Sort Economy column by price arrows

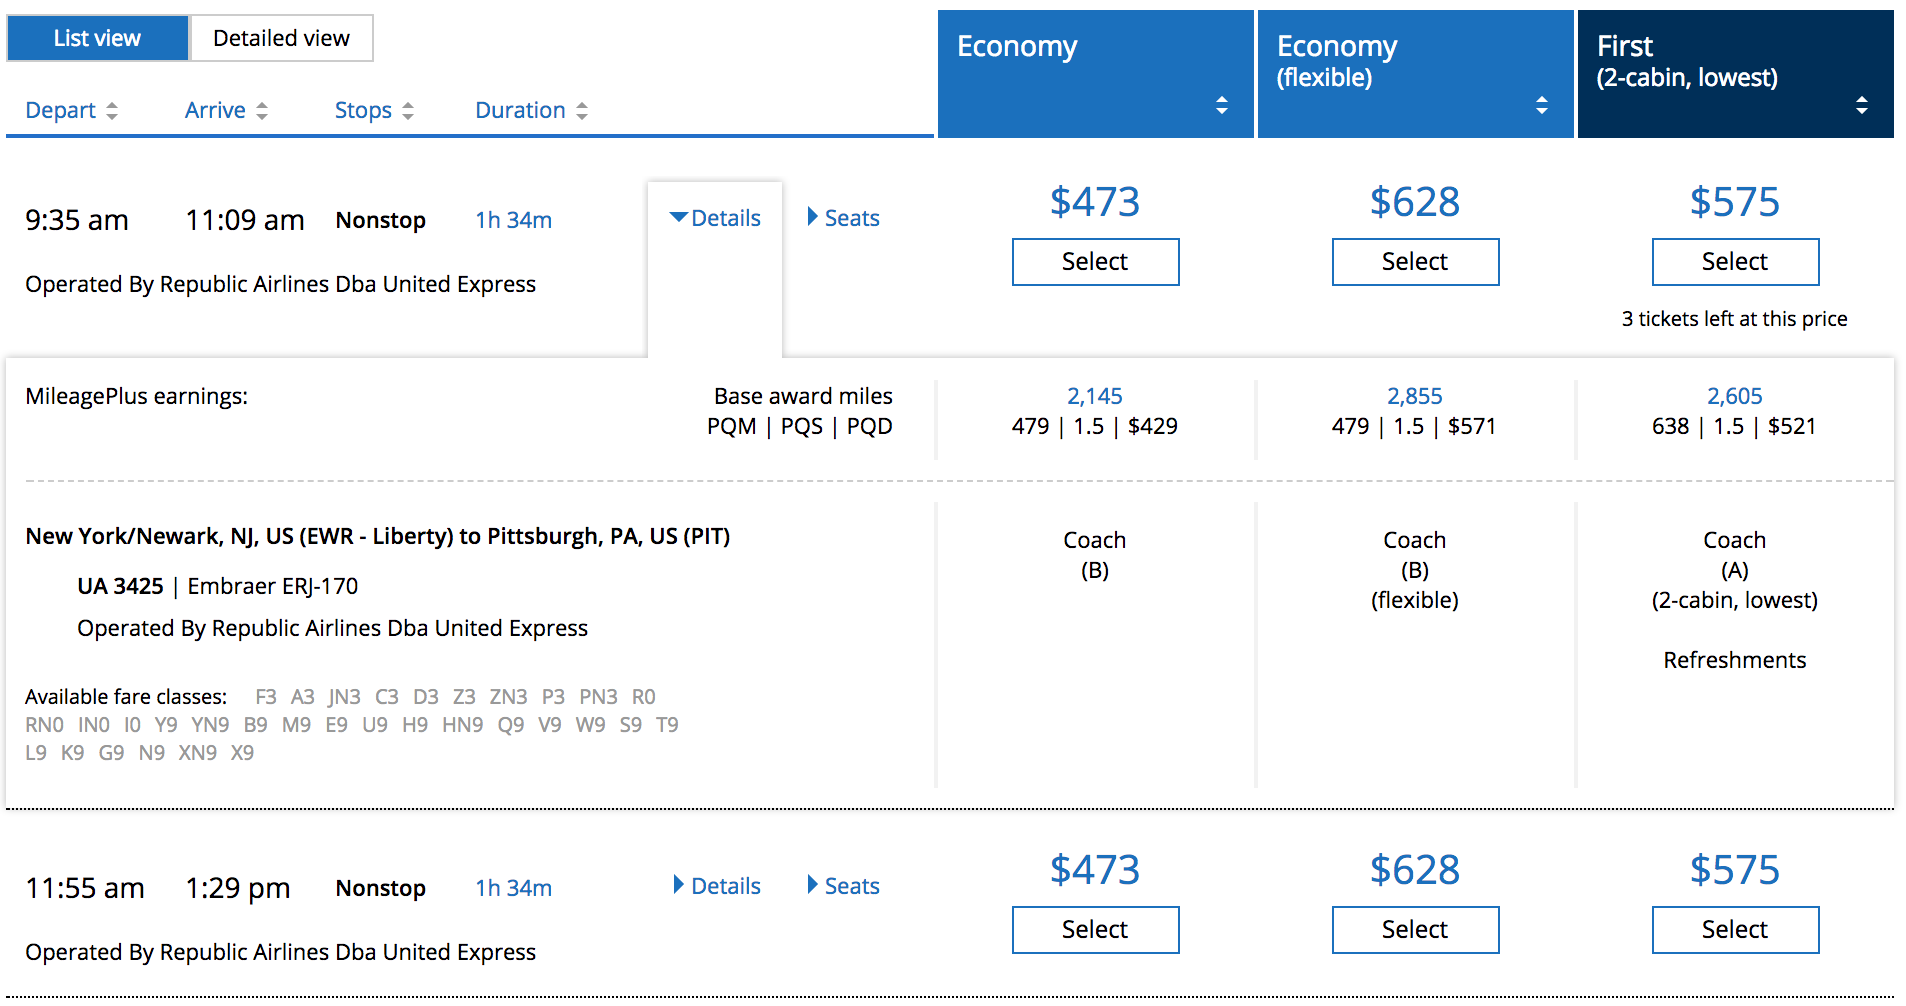(x=1221, y=105)
